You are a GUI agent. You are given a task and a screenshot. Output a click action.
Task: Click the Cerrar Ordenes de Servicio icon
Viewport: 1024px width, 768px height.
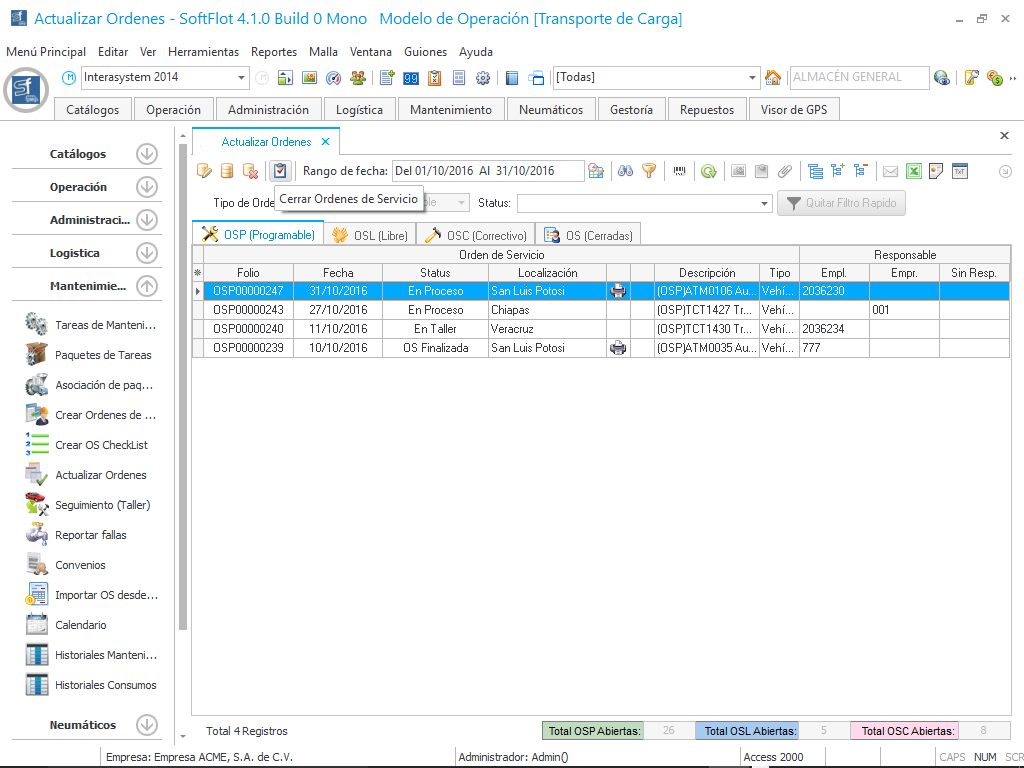point(280,171)
